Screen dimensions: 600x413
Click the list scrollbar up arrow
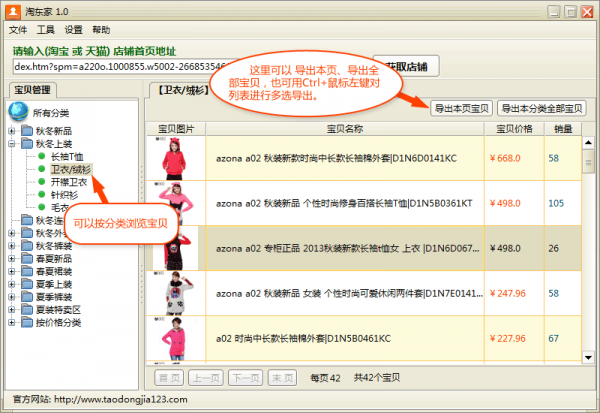click(x=588, y=143)
